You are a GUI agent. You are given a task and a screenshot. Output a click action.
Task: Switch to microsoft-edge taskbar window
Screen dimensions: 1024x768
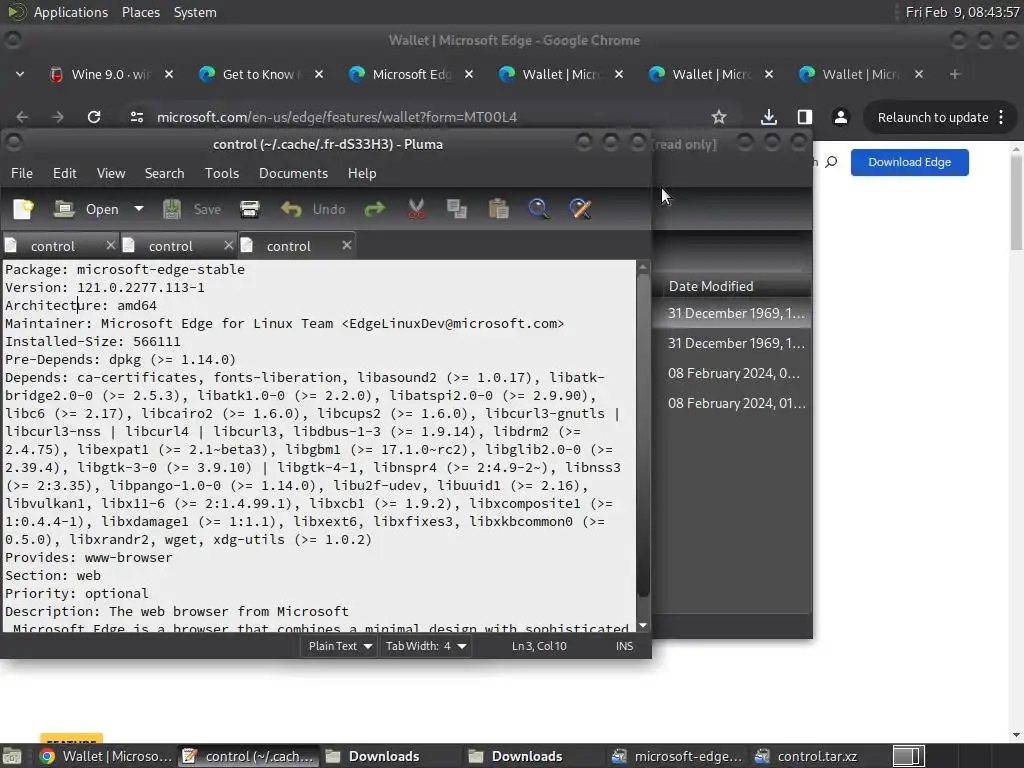click(677, 756)
